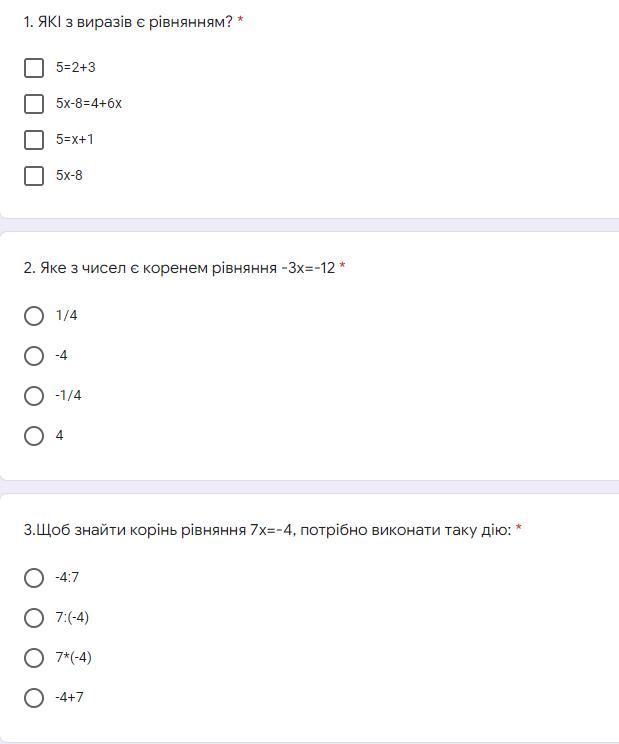Click question 2 title about коренем рівняння -3x=-12
The image size is (619, 744).
[x=179, y=268]
